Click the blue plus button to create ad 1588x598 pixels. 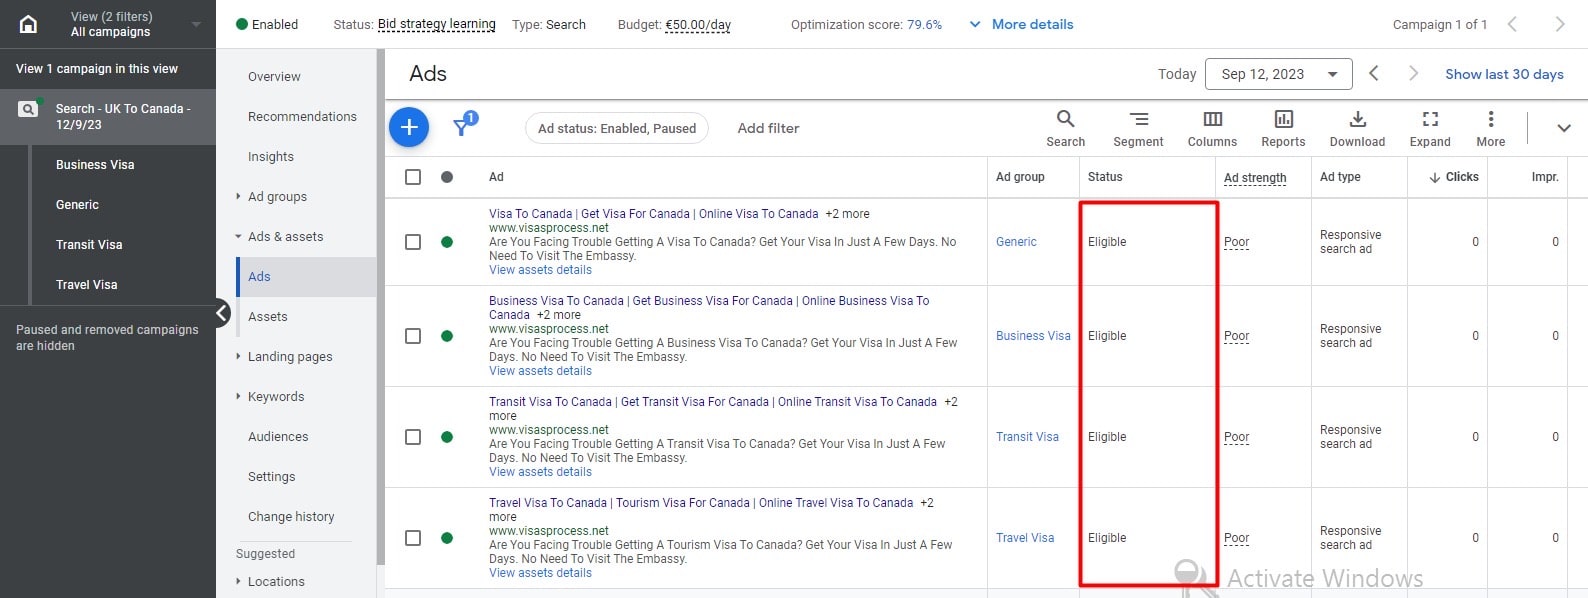click(409, 127)
